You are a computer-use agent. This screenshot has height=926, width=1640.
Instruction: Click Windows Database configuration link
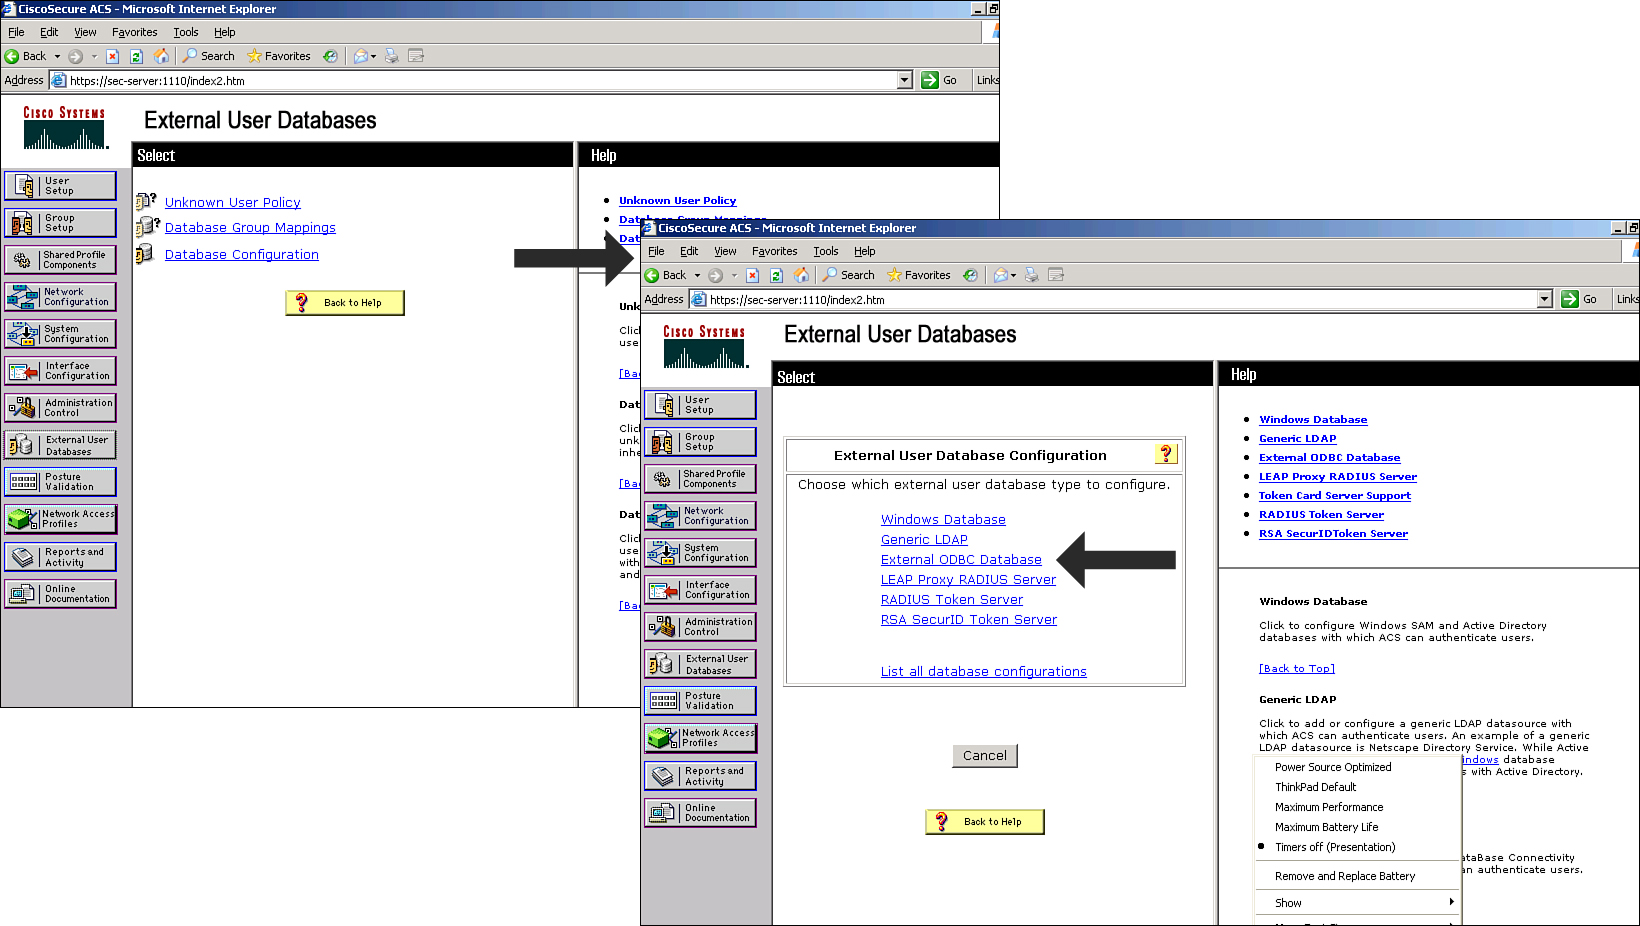pyautogui.click(x=943, y=519)
